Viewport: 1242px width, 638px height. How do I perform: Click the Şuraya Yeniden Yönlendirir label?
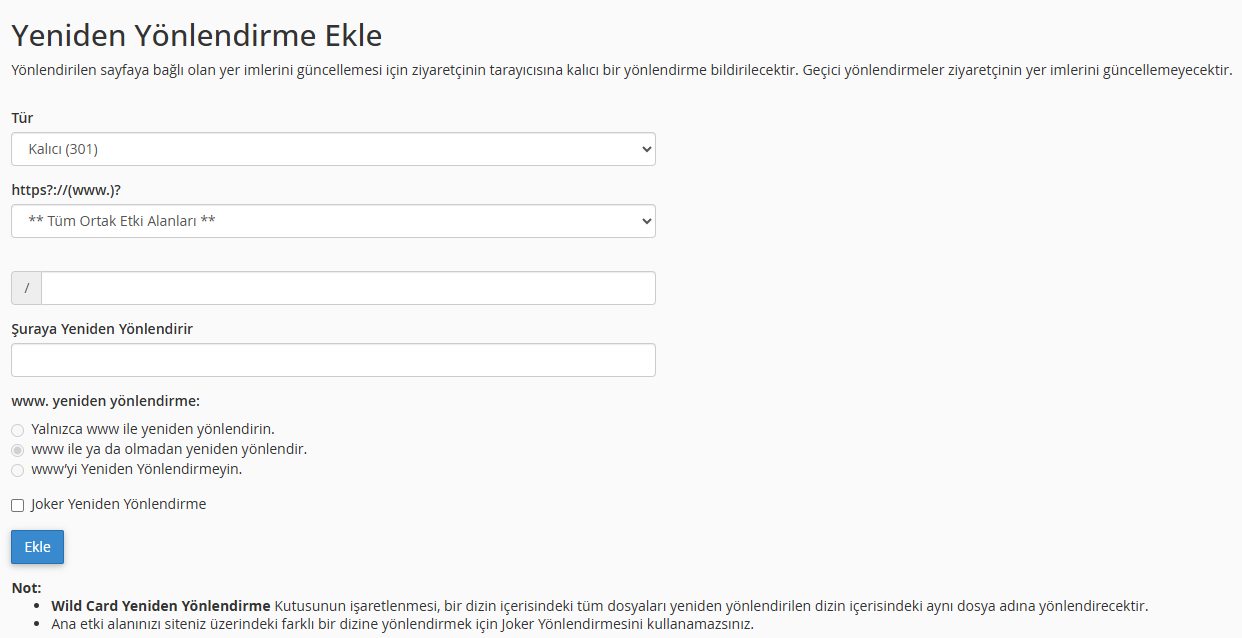[102, 328]
